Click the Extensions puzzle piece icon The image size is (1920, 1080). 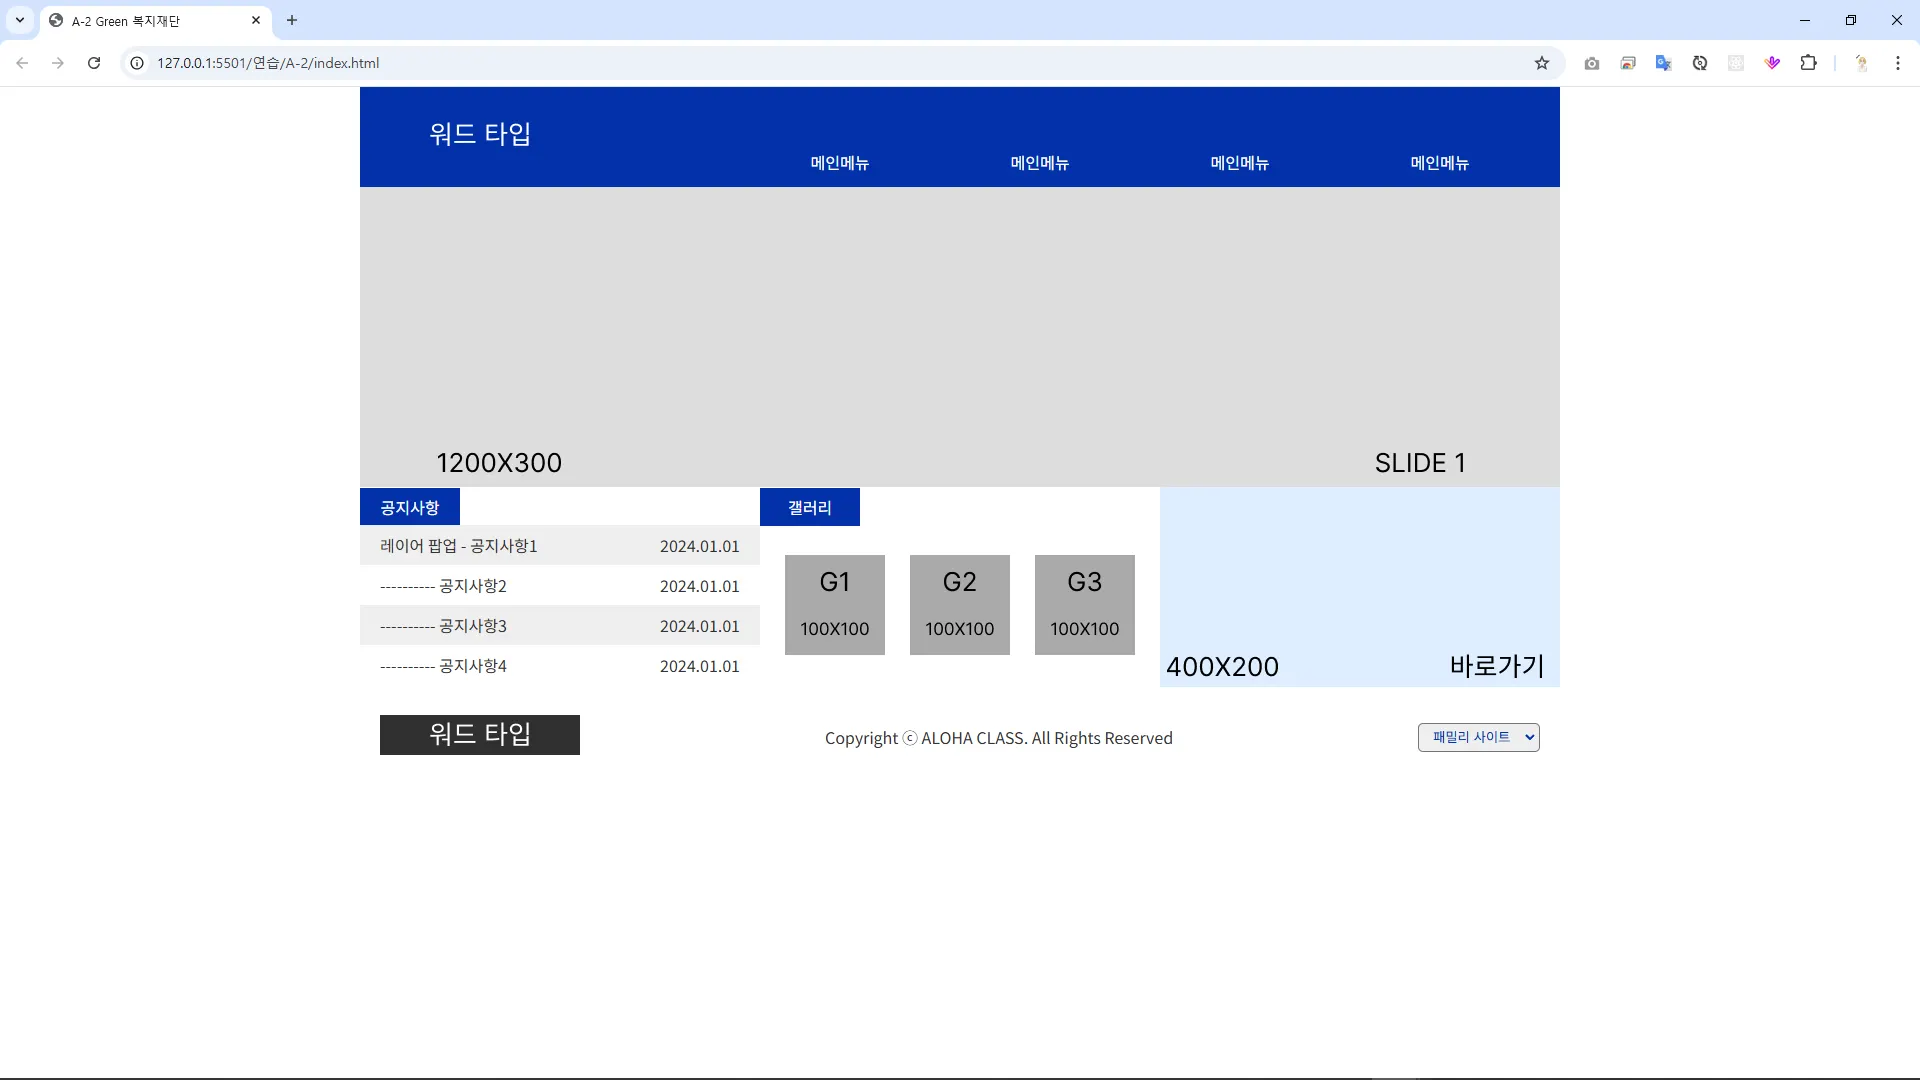click(x=1808, y=63)
